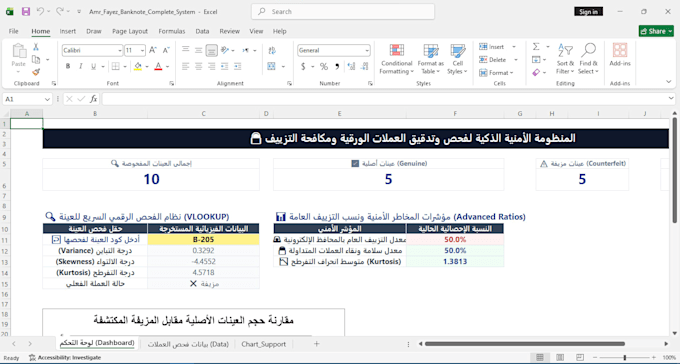680x364 pixels.
Task: Add a new sheet with plus icon
Action: tap(317, 344)
